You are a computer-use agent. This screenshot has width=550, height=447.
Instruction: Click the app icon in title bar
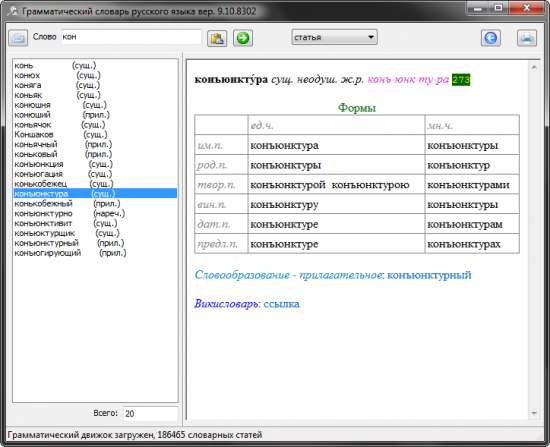13,11
